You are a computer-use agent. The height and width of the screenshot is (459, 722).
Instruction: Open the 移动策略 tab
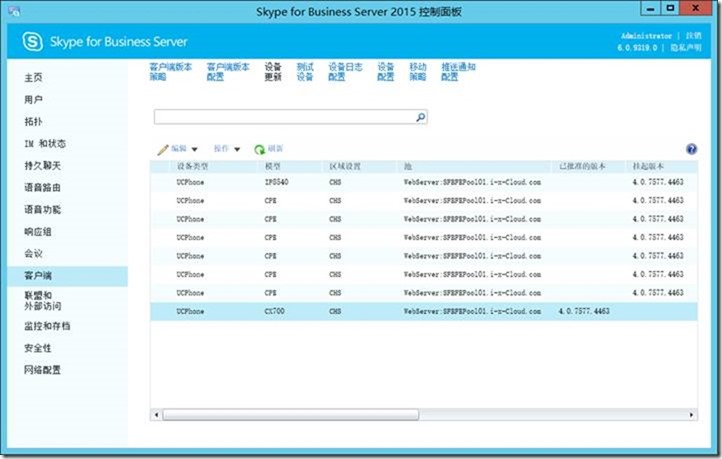(418, 72)
